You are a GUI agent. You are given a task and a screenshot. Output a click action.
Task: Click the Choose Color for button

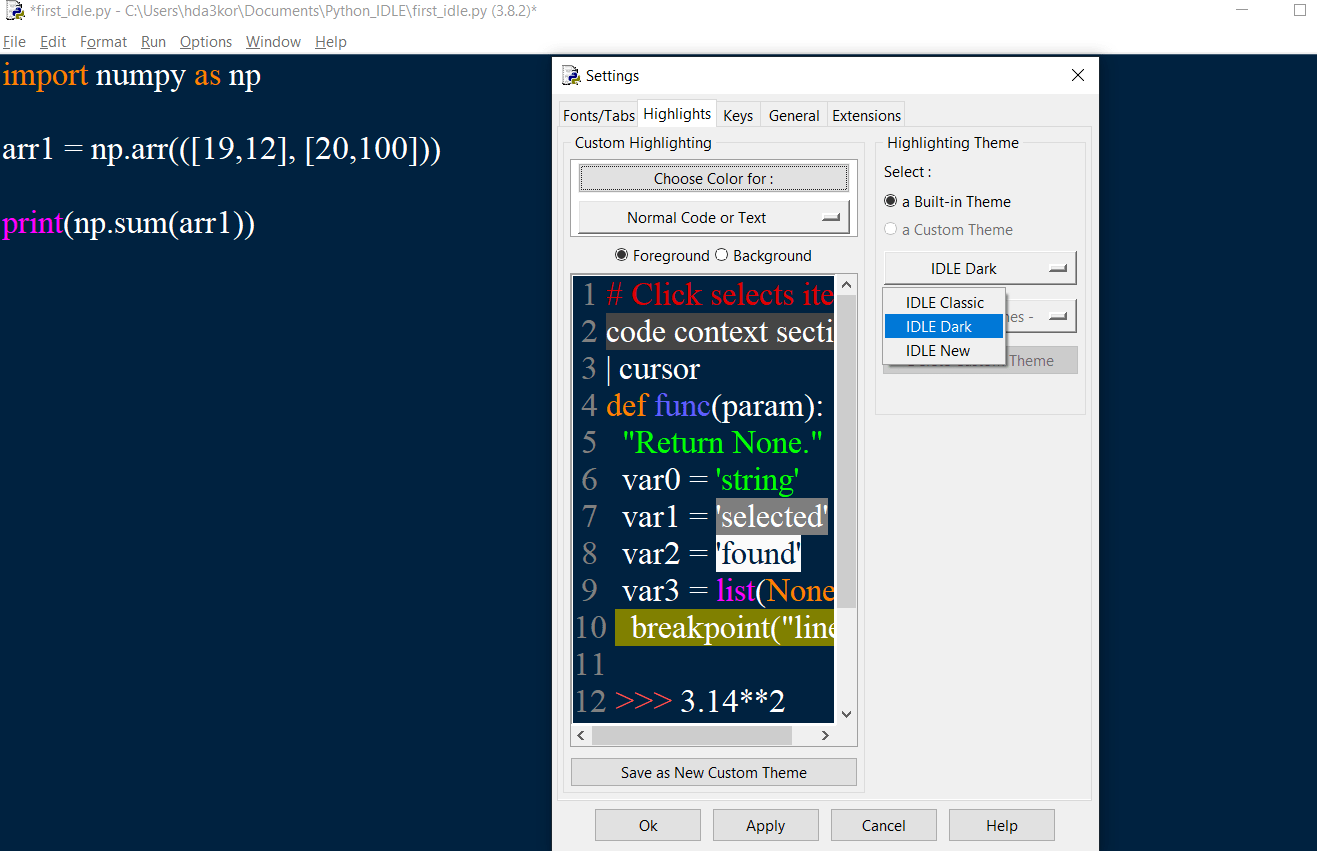[x=714, y=178]
